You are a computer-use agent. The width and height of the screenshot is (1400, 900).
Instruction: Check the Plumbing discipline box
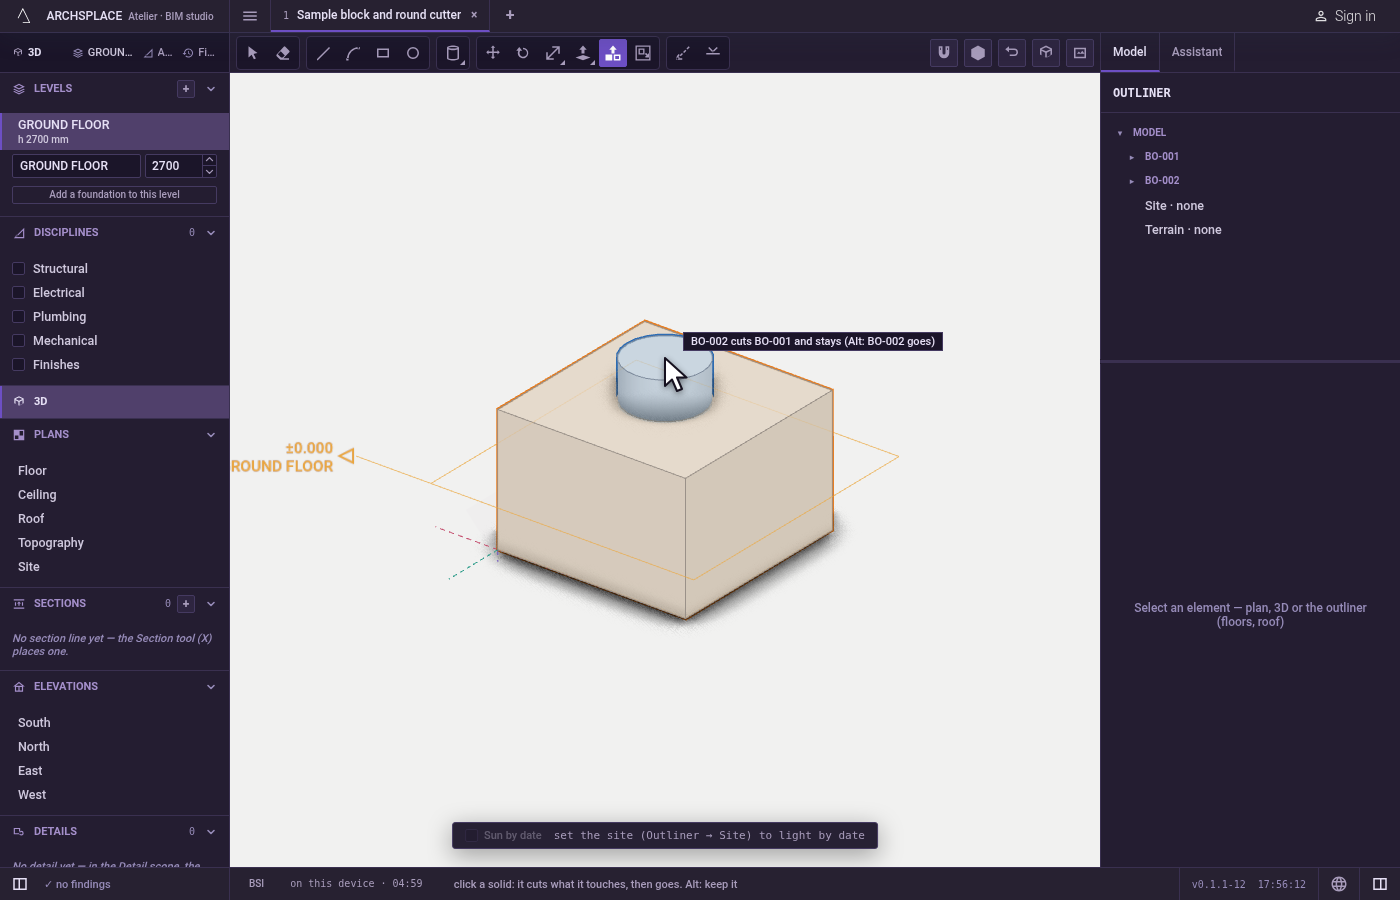(18, 316)
